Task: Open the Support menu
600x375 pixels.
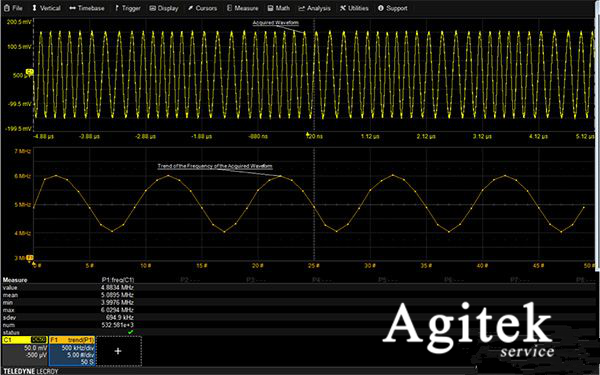Action: tap(393, 8)
